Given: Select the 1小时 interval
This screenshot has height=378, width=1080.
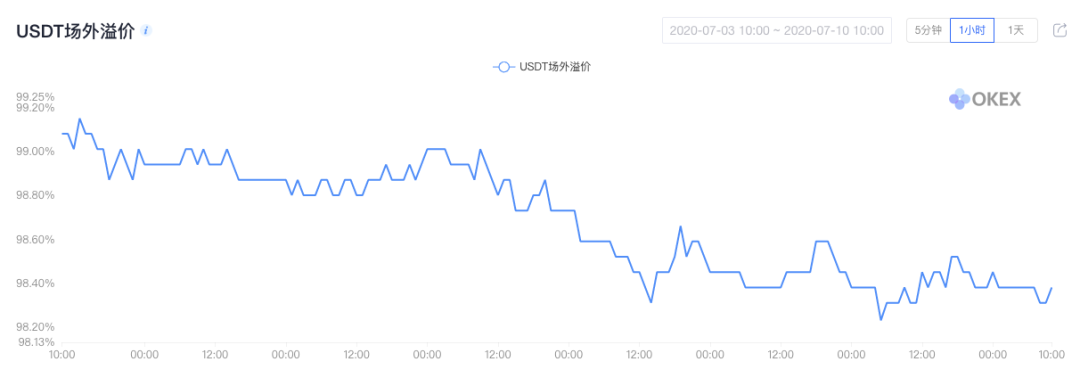Looking at the screenshot, I should 972,30.
